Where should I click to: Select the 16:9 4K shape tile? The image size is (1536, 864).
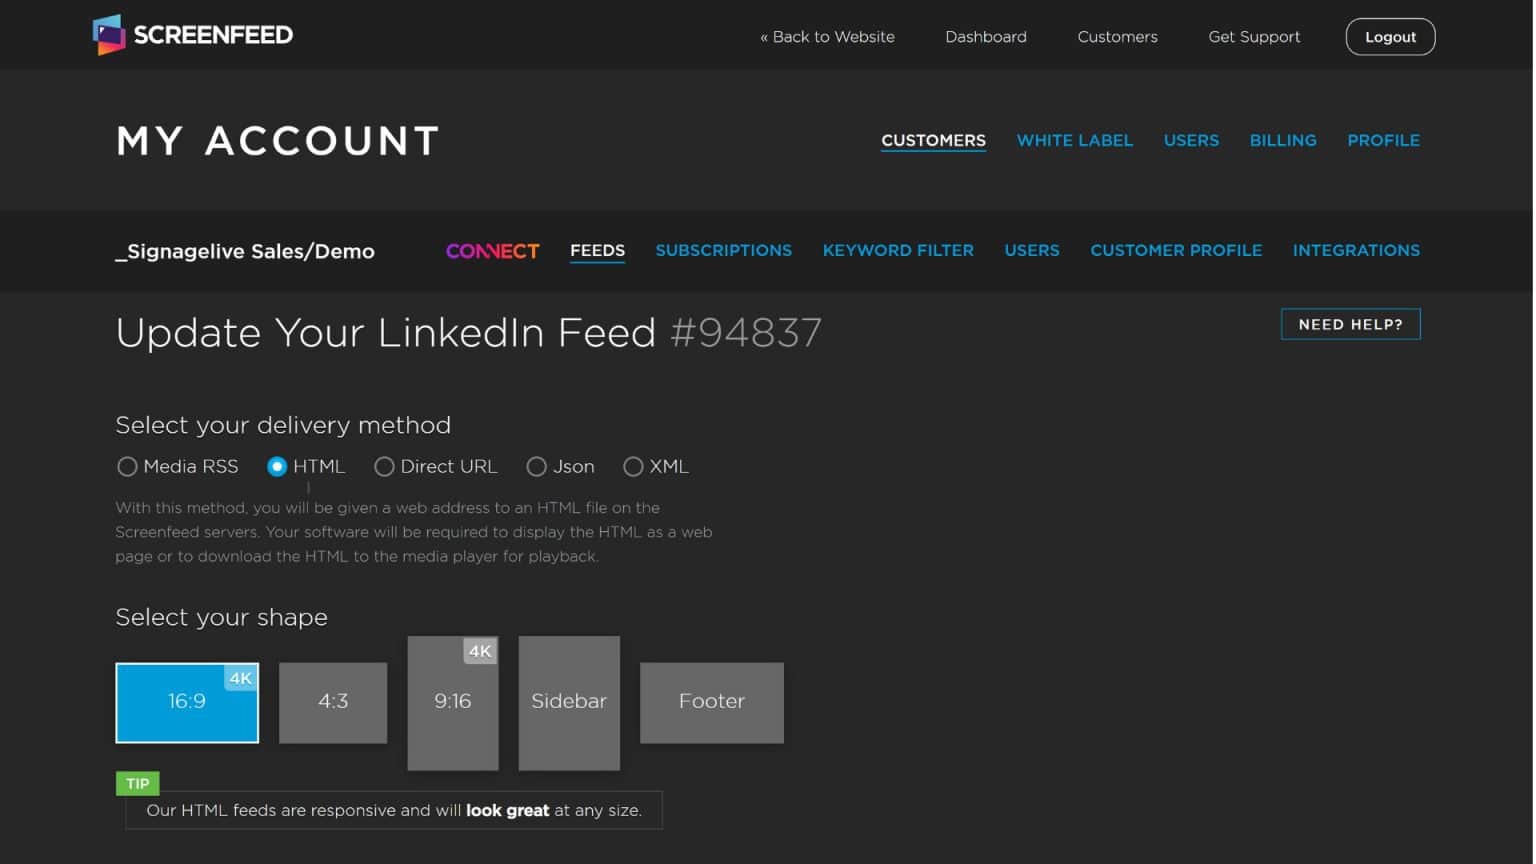(x=187, y=702)
